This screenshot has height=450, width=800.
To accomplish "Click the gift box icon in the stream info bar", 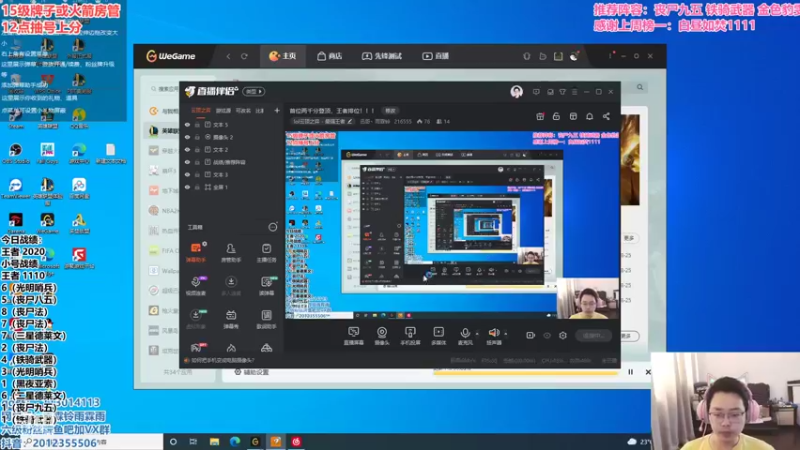I will coord(540,116).
